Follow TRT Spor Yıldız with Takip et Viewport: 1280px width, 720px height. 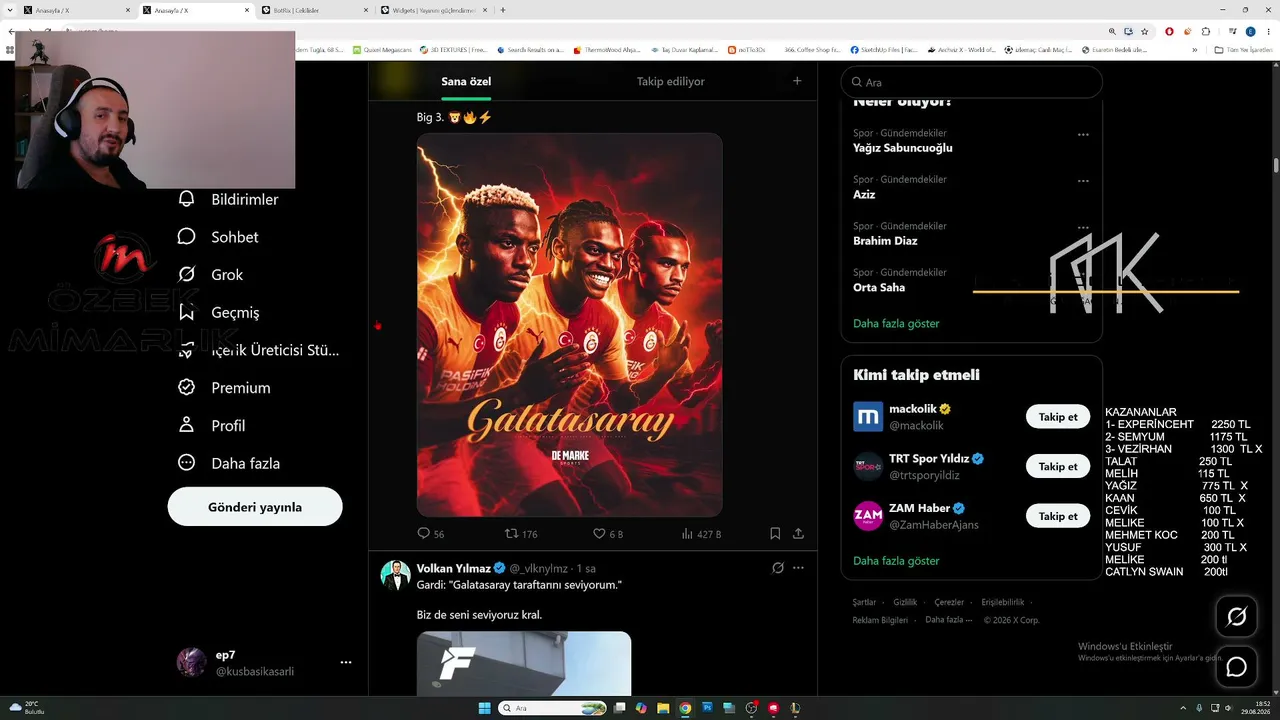pyautogui.click(x=1058, y=466)
